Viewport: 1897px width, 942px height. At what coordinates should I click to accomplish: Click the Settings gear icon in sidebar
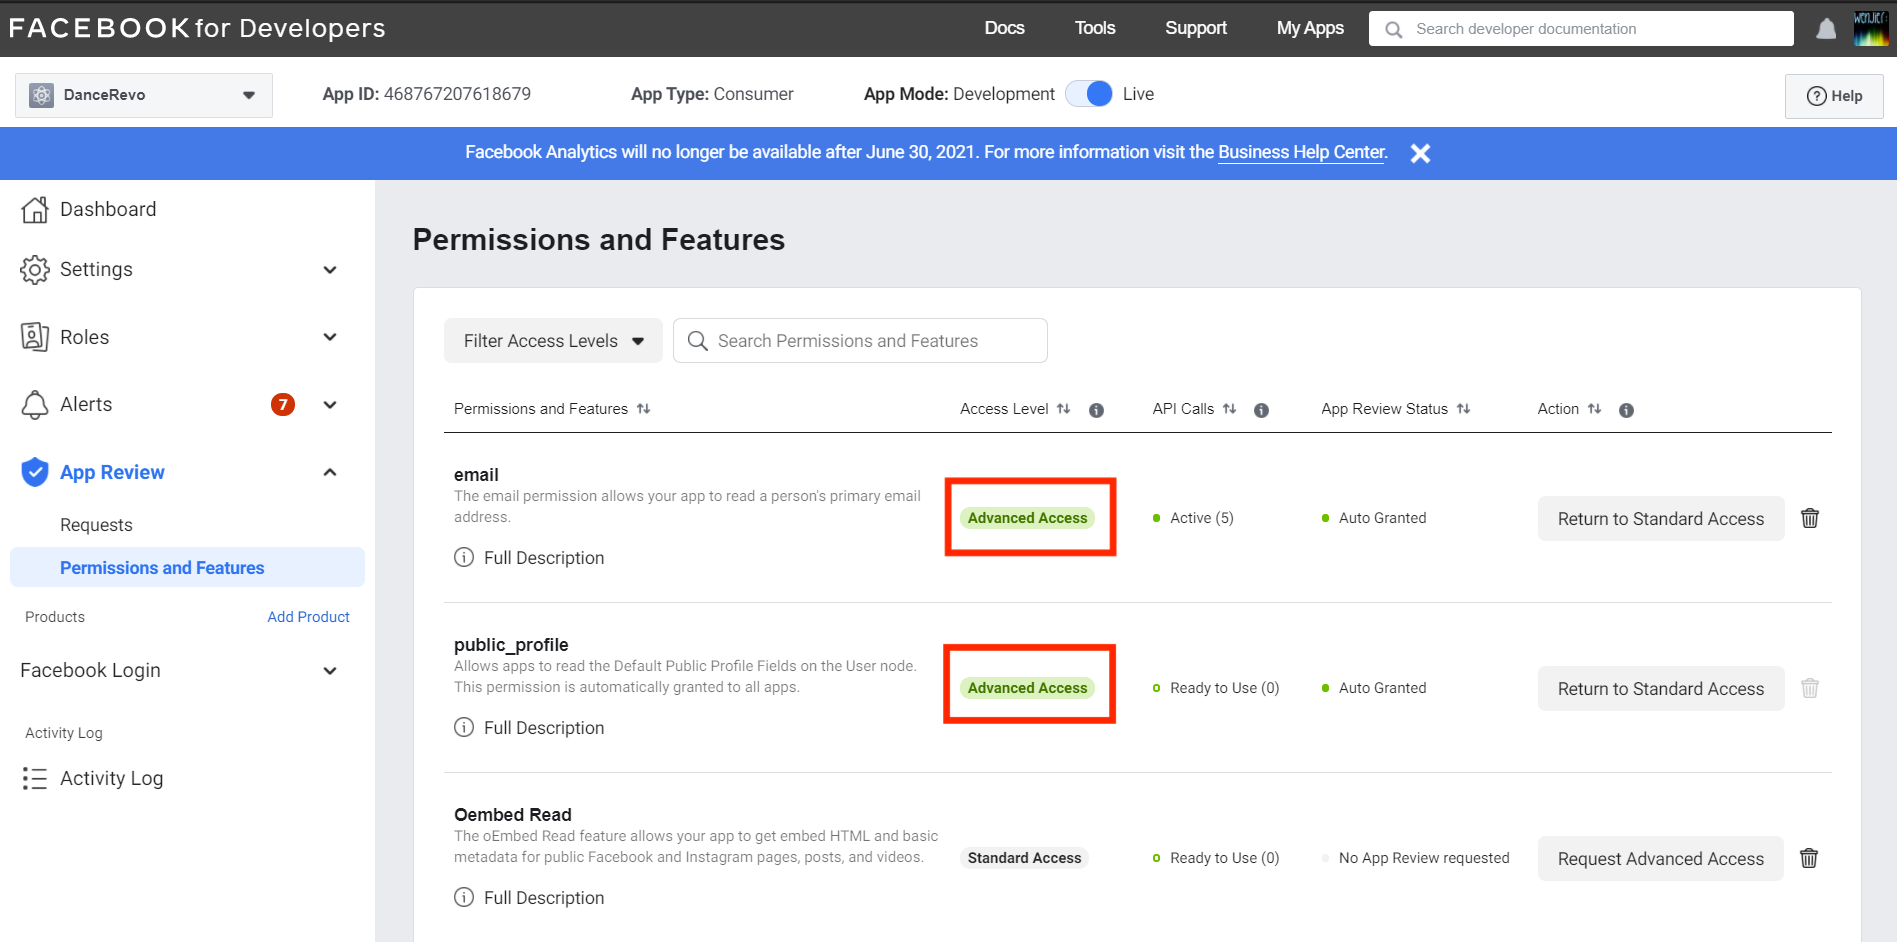click(35, 269)
